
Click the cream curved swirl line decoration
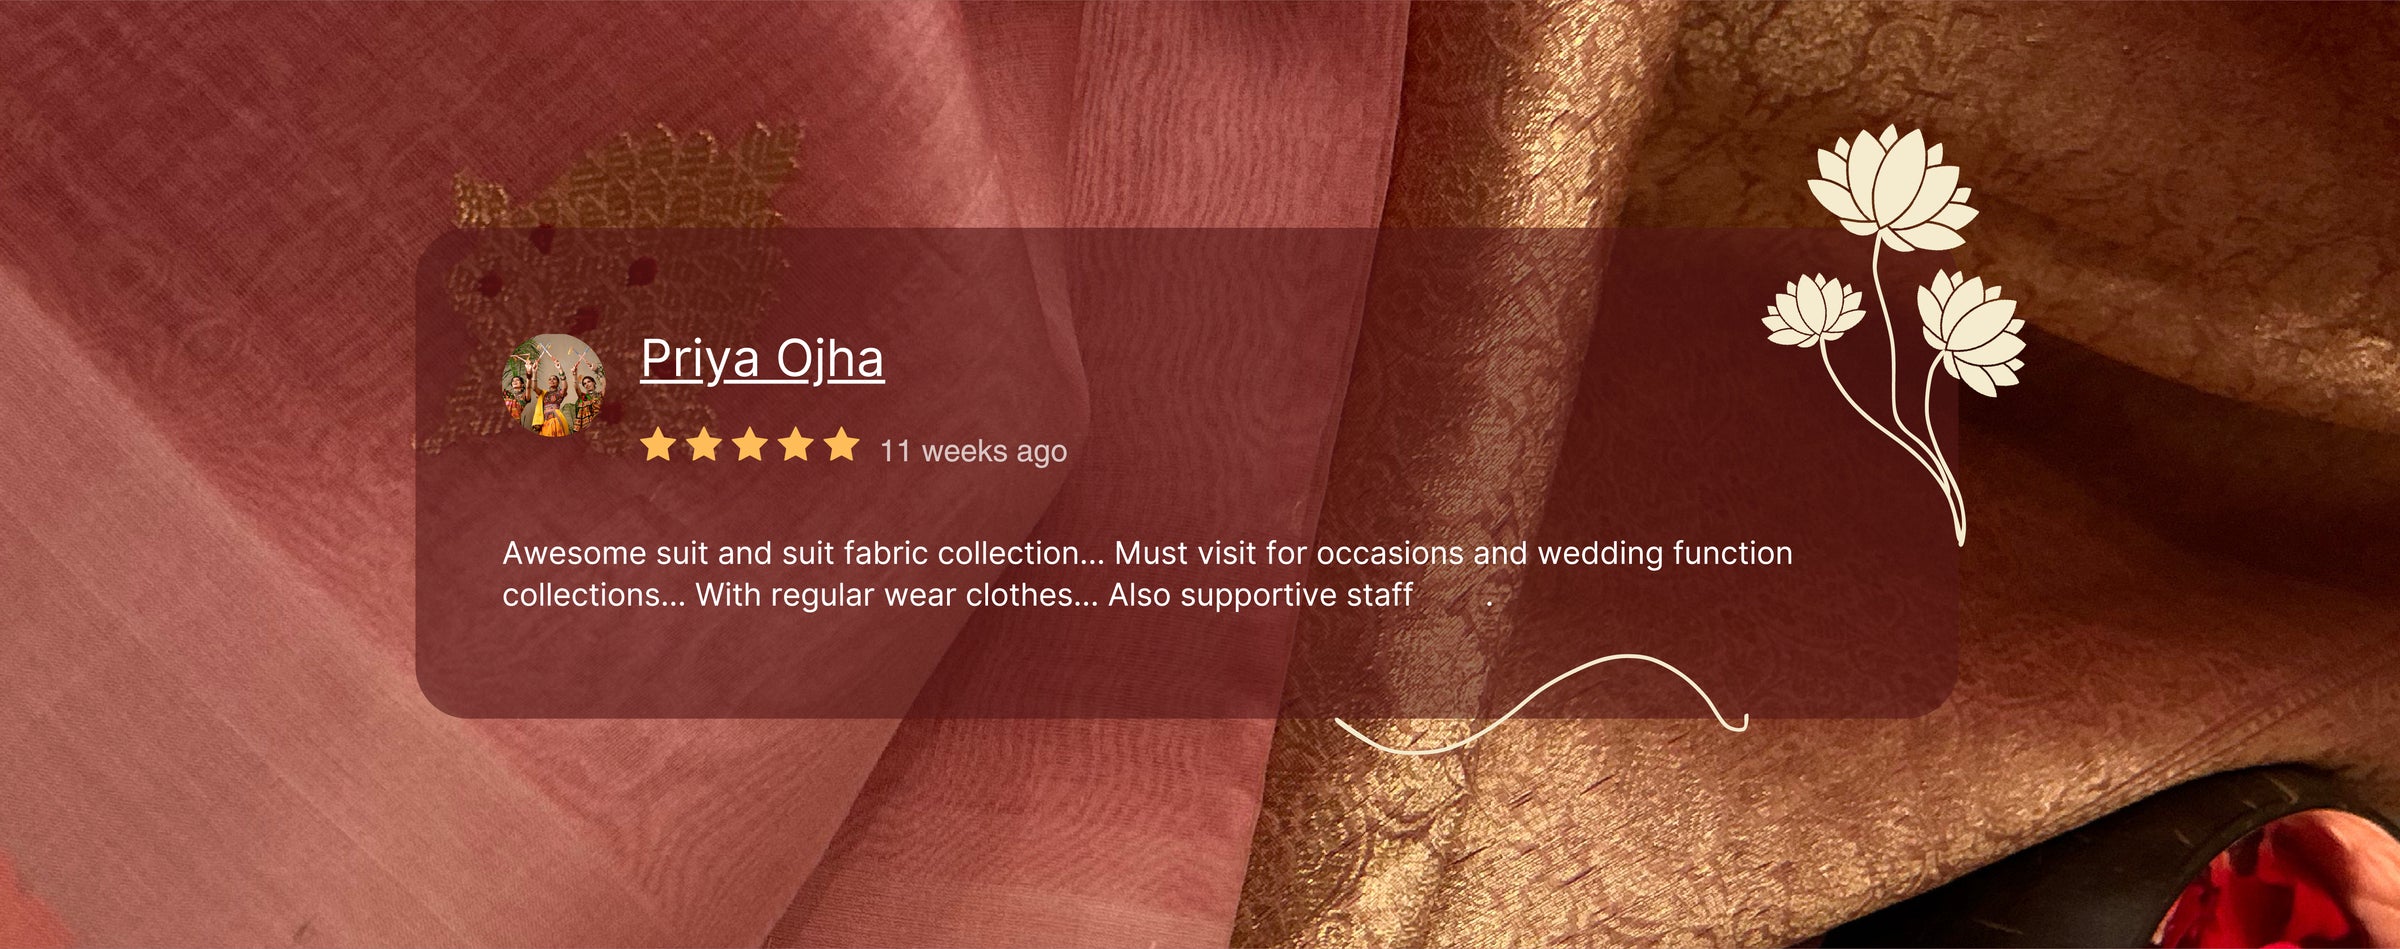click(x=1541, y=704)
